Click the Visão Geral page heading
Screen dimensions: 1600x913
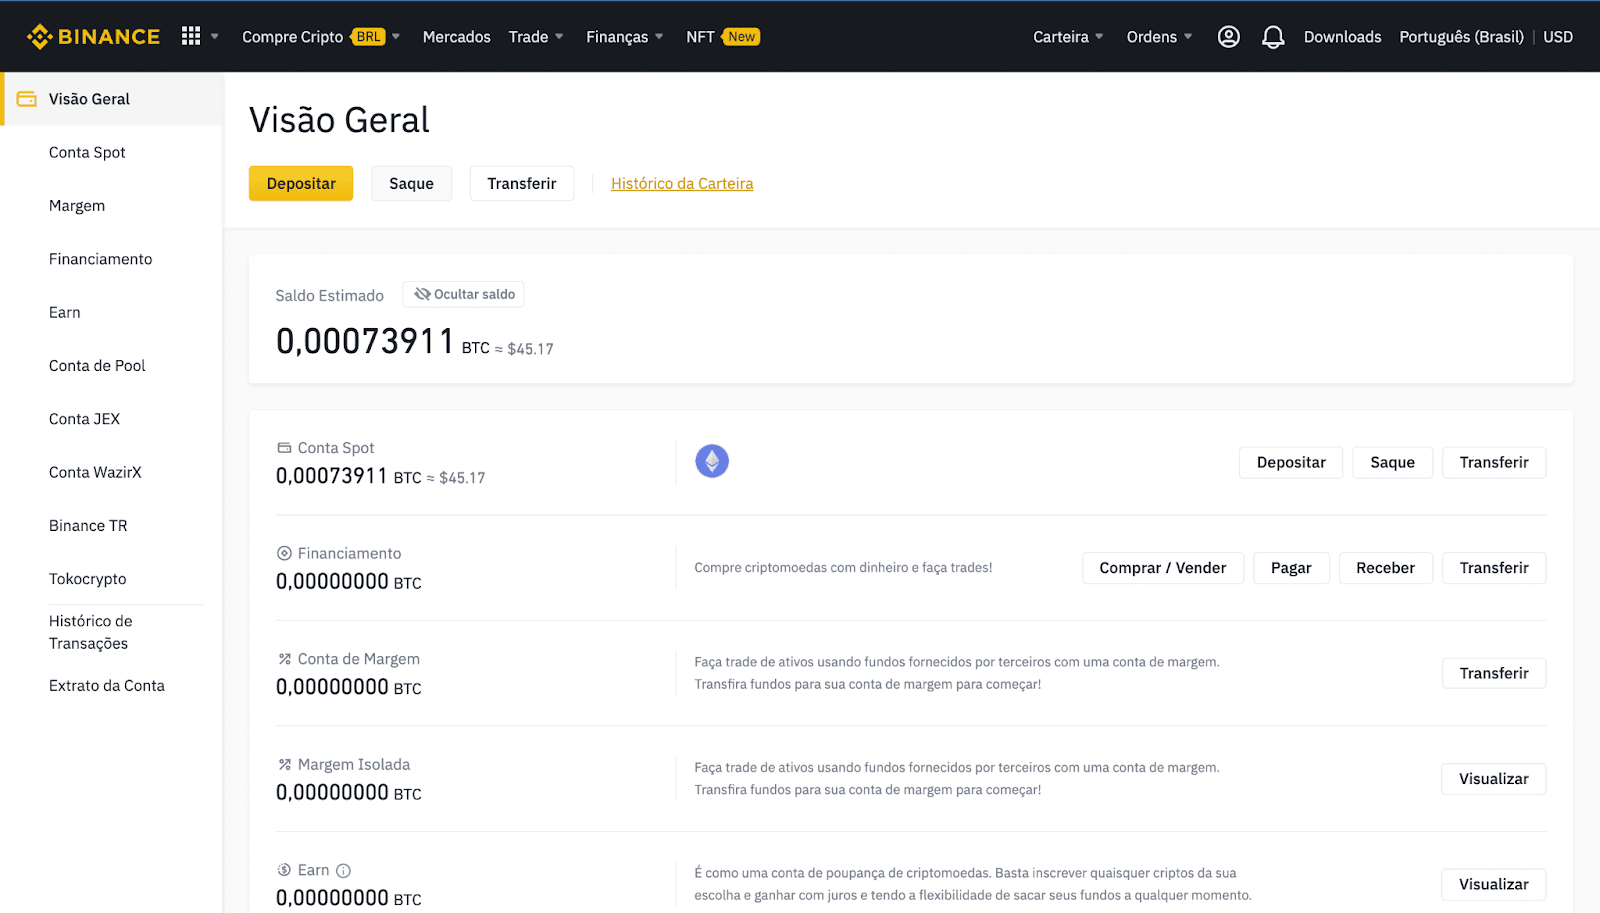point(339,120)
